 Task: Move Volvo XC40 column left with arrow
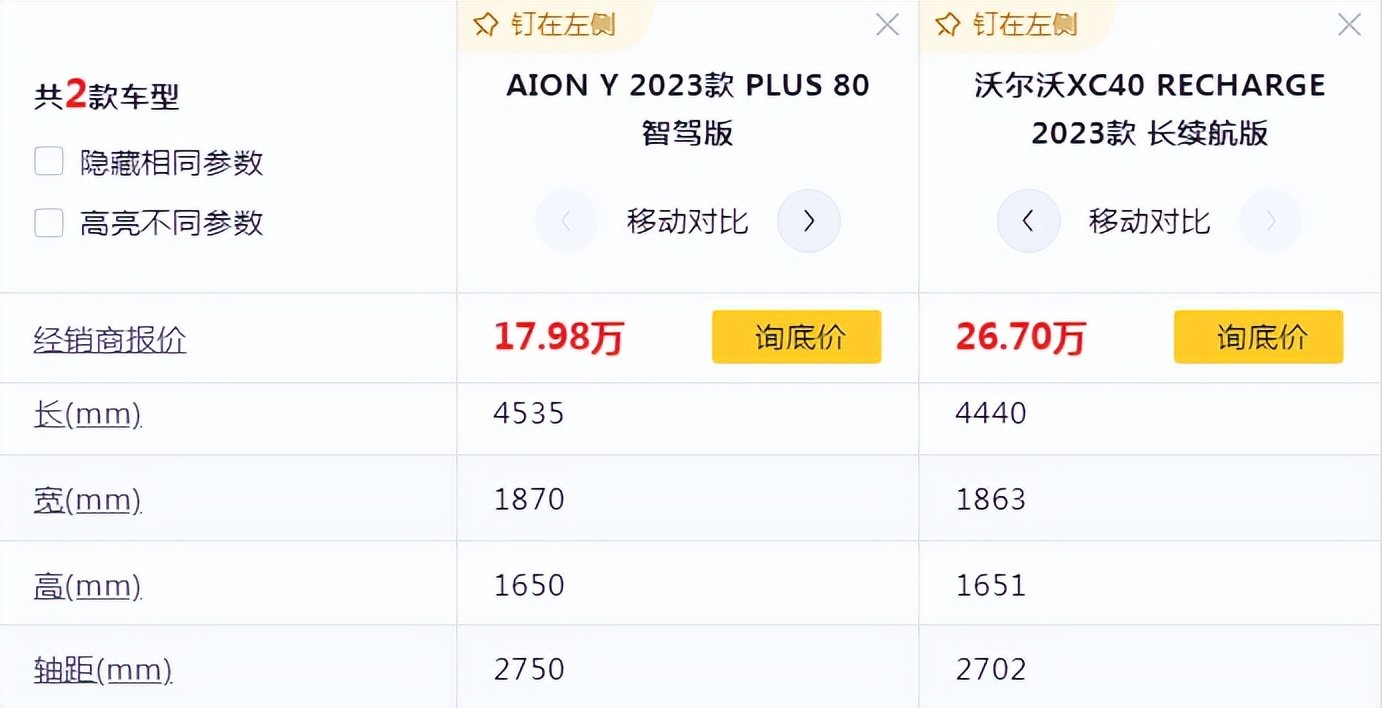(x=1029, y=221)
